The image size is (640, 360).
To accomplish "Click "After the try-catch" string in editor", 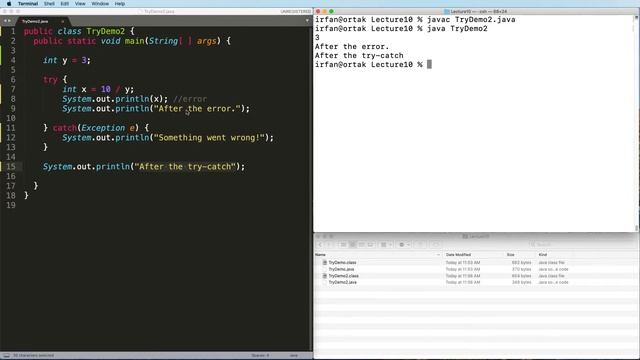I will (185, 167).
